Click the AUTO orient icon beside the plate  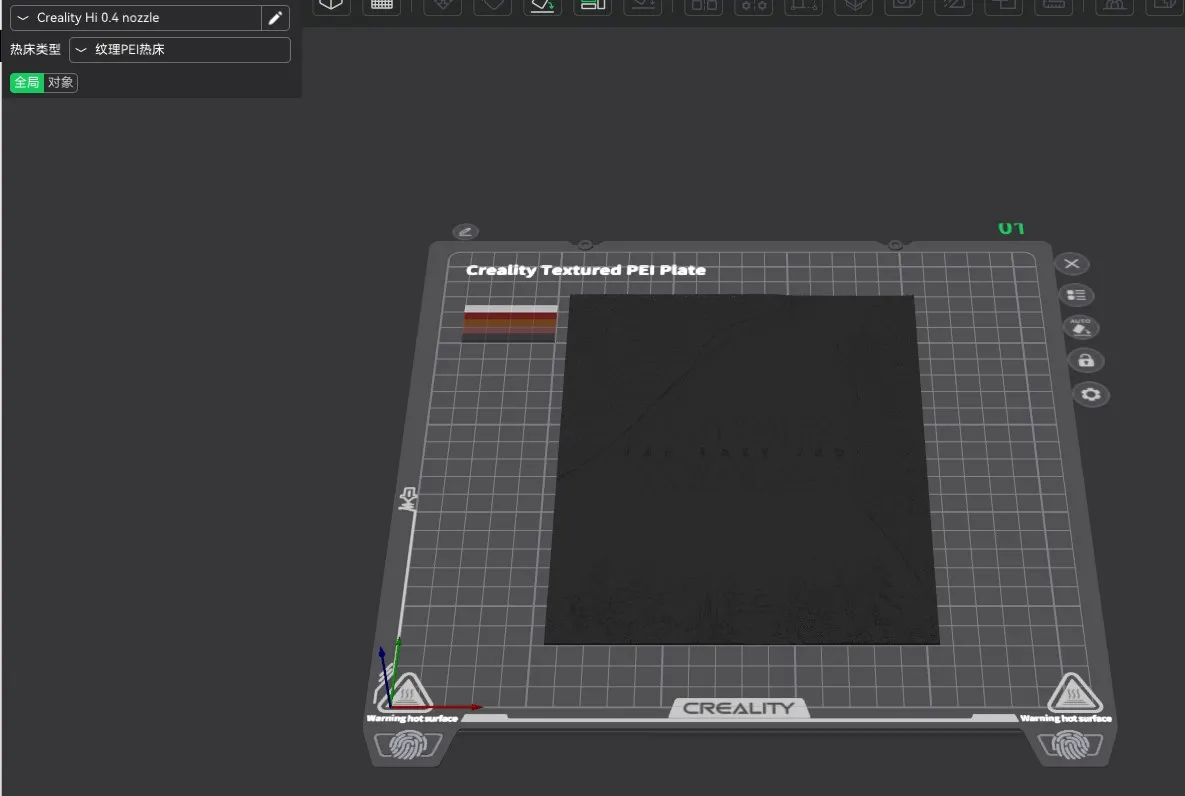point(1081,327)
